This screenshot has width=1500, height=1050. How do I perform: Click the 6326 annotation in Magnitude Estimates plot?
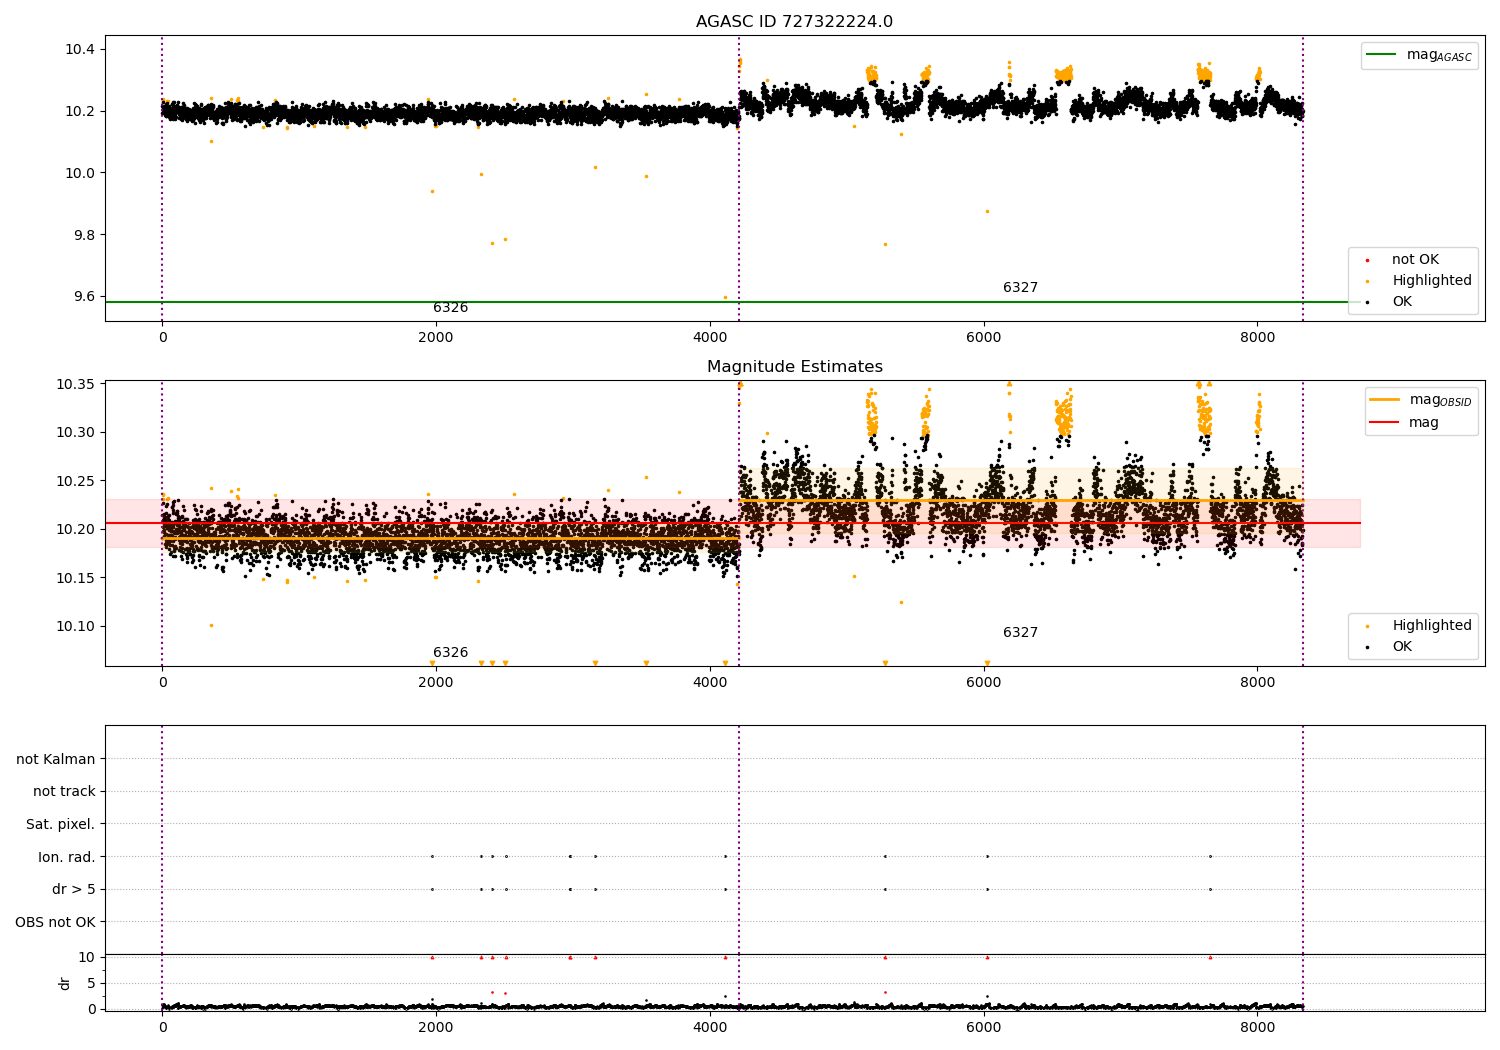pos(450,653)
